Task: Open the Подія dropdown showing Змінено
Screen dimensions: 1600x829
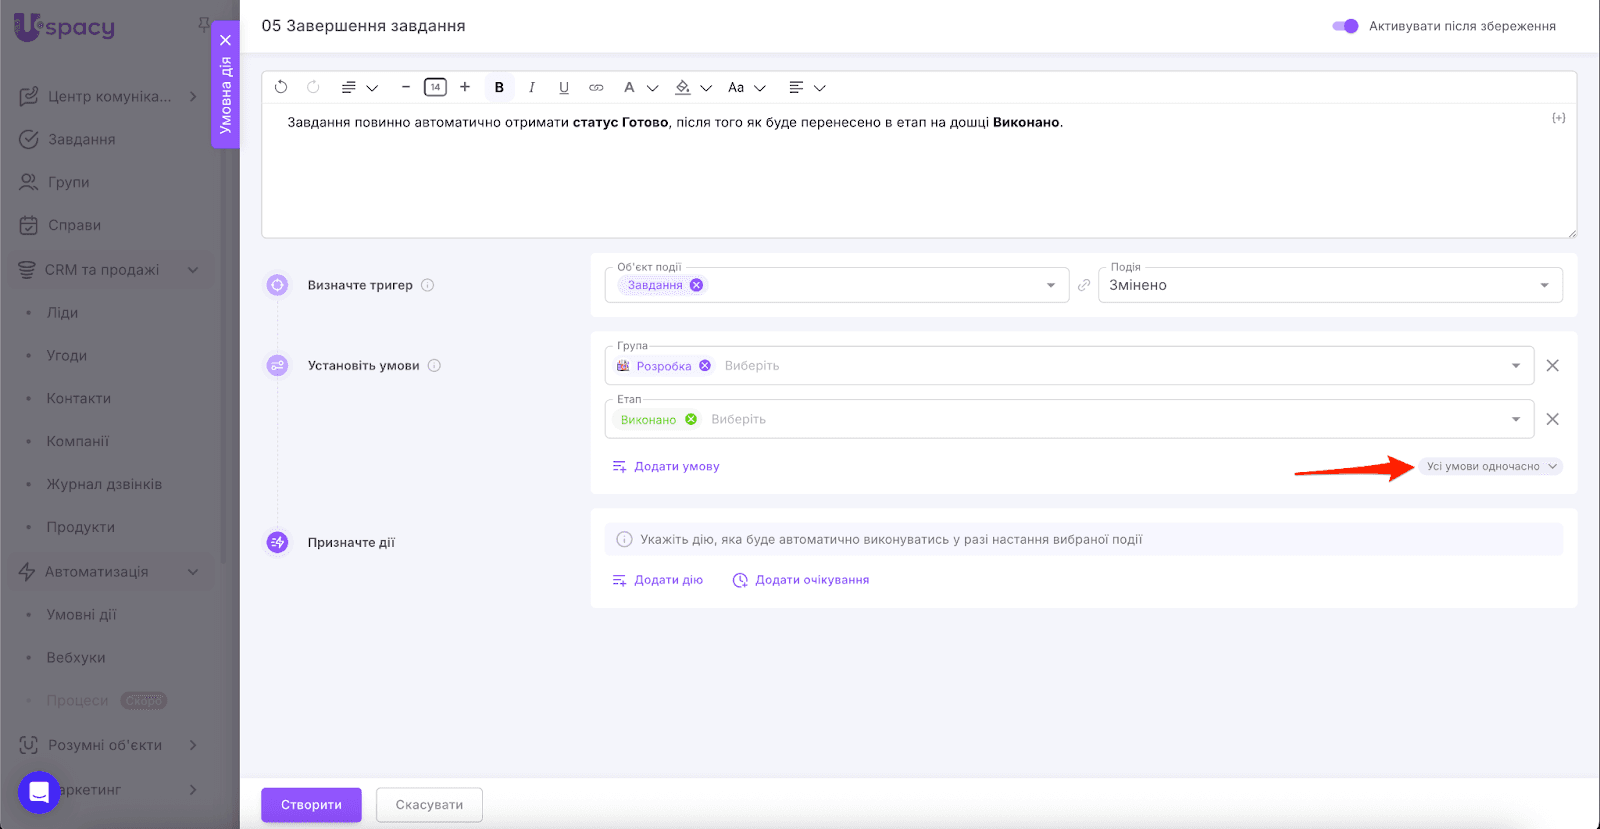Action: [1330, 285]
